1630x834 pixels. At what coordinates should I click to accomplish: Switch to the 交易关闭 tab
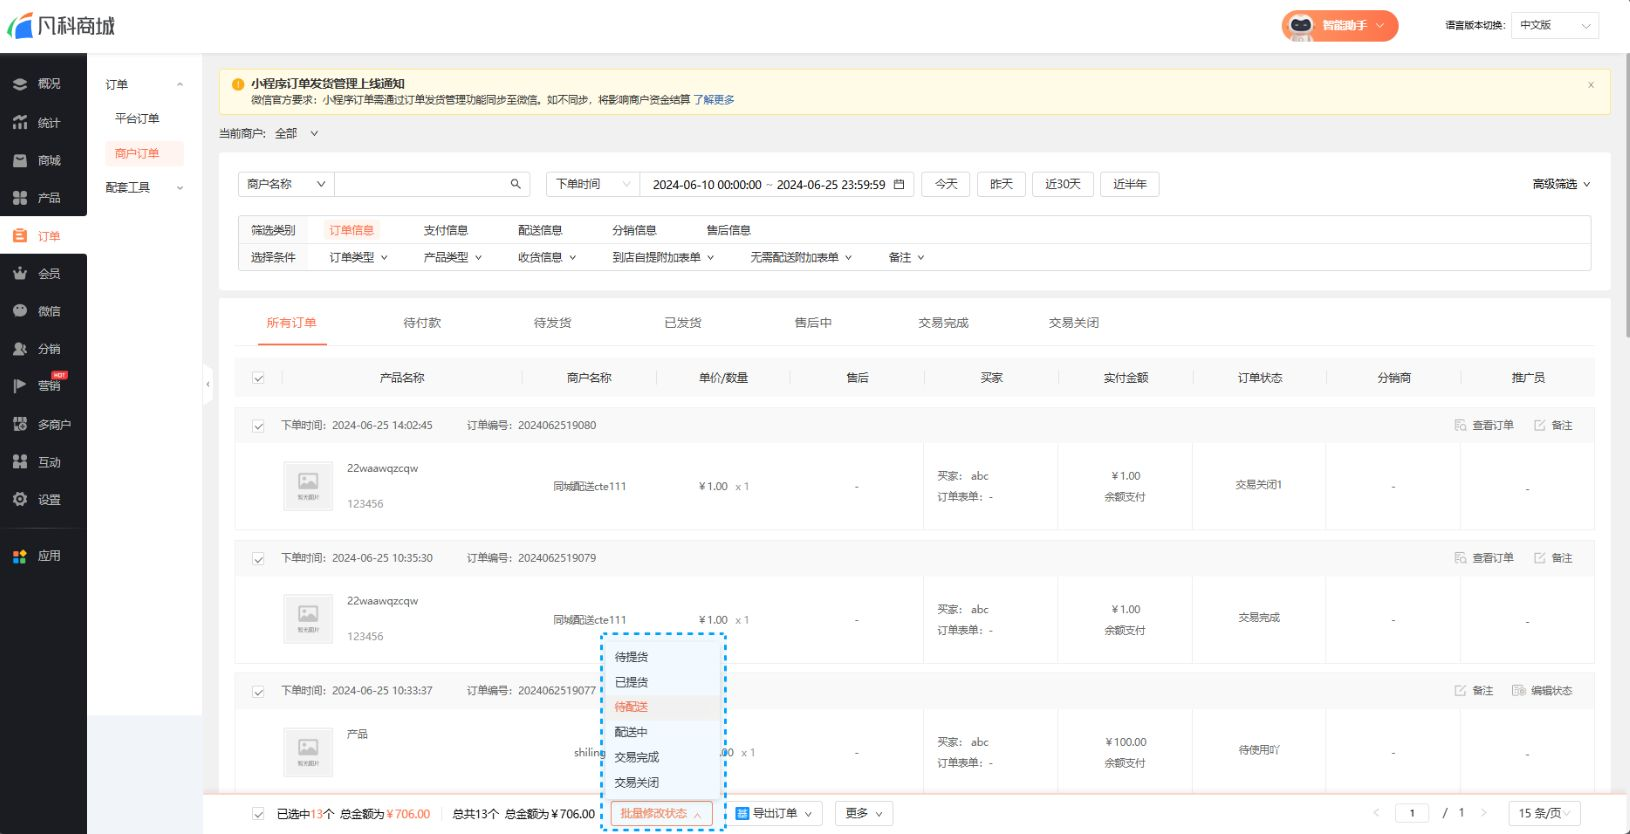pos(1073,323)
